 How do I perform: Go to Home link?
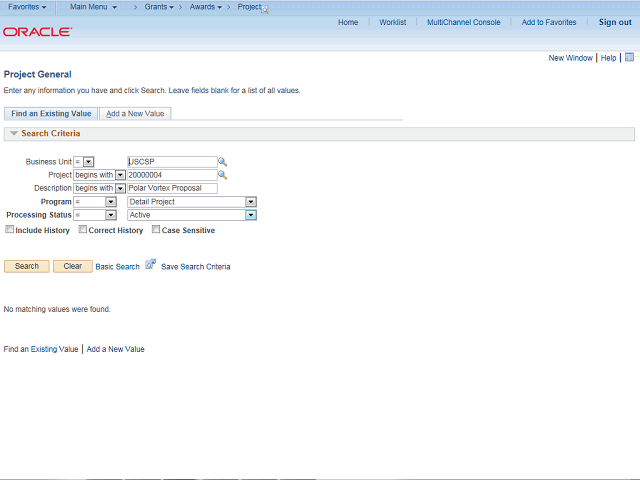coord(348,22)
